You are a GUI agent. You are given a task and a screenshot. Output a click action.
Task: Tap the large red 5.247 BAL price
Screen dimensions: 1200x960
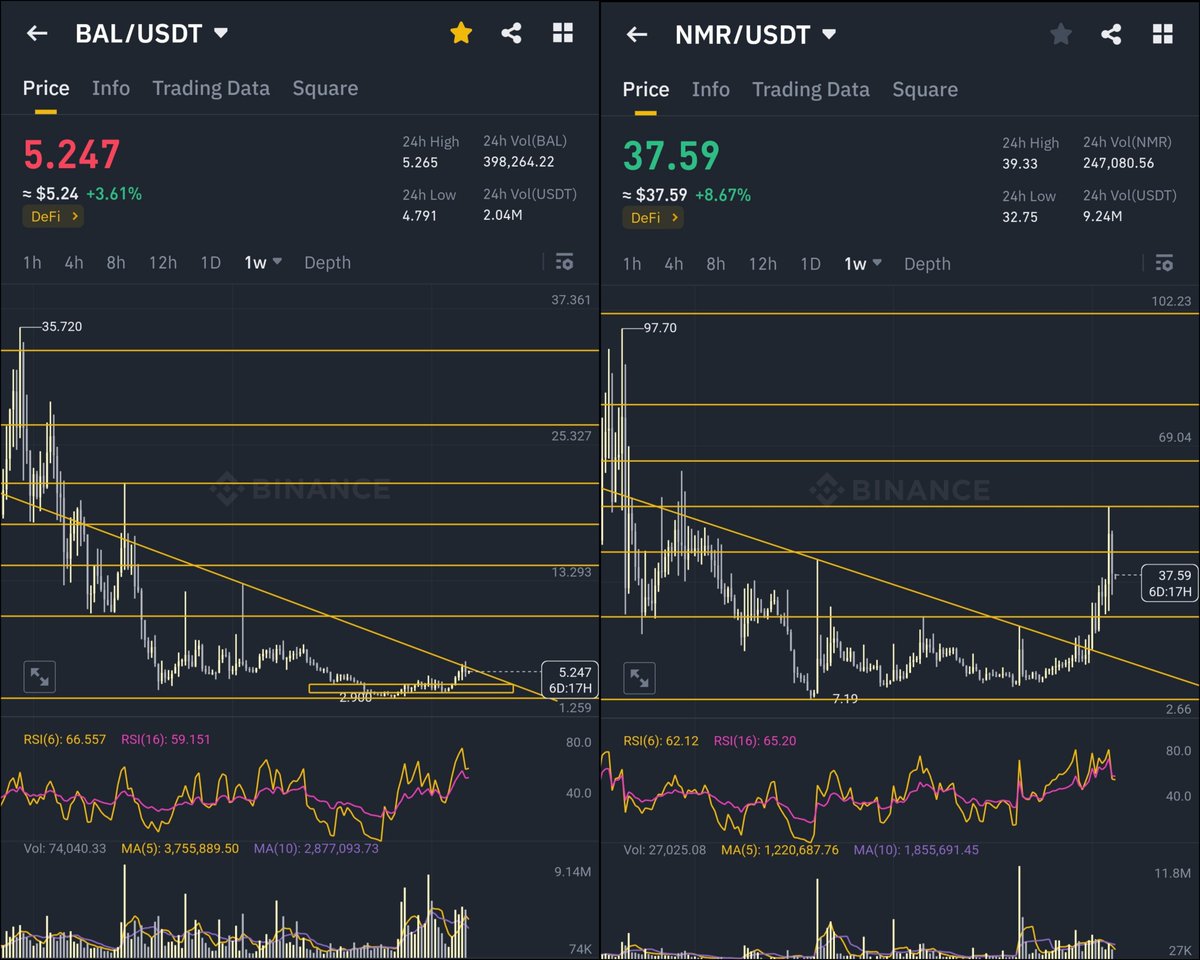pyautogui.click(x=71, y=156)
